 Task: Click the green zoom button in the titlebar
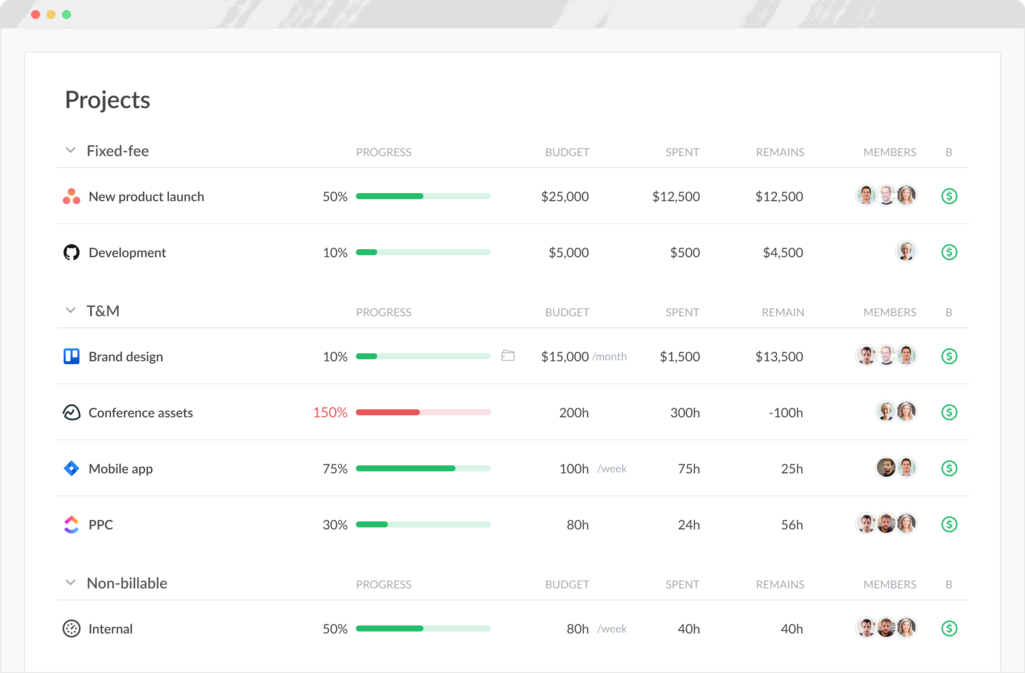tap(65, 14)
